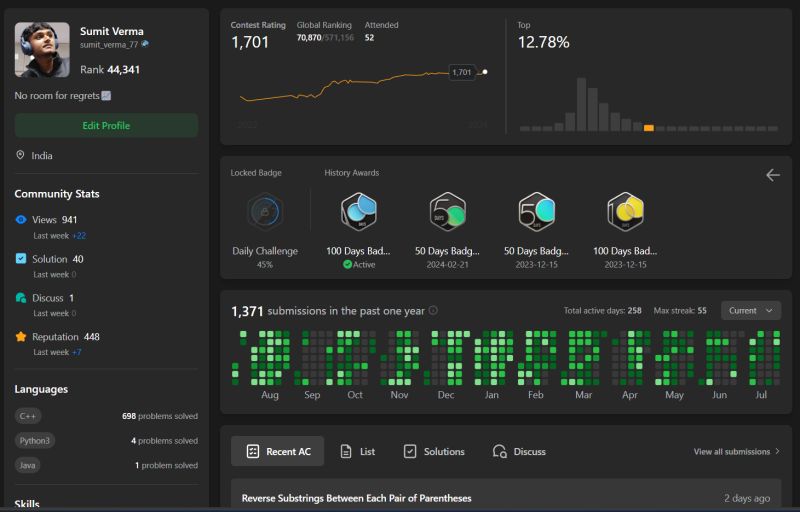Open the Discuss tab
The width and height of the screenshot is (800, 512).
coord(519,451)
